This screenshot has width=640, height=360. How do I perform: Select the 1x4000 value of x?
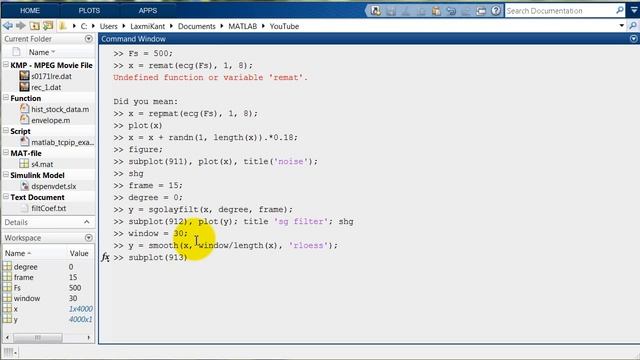[81, 309]
